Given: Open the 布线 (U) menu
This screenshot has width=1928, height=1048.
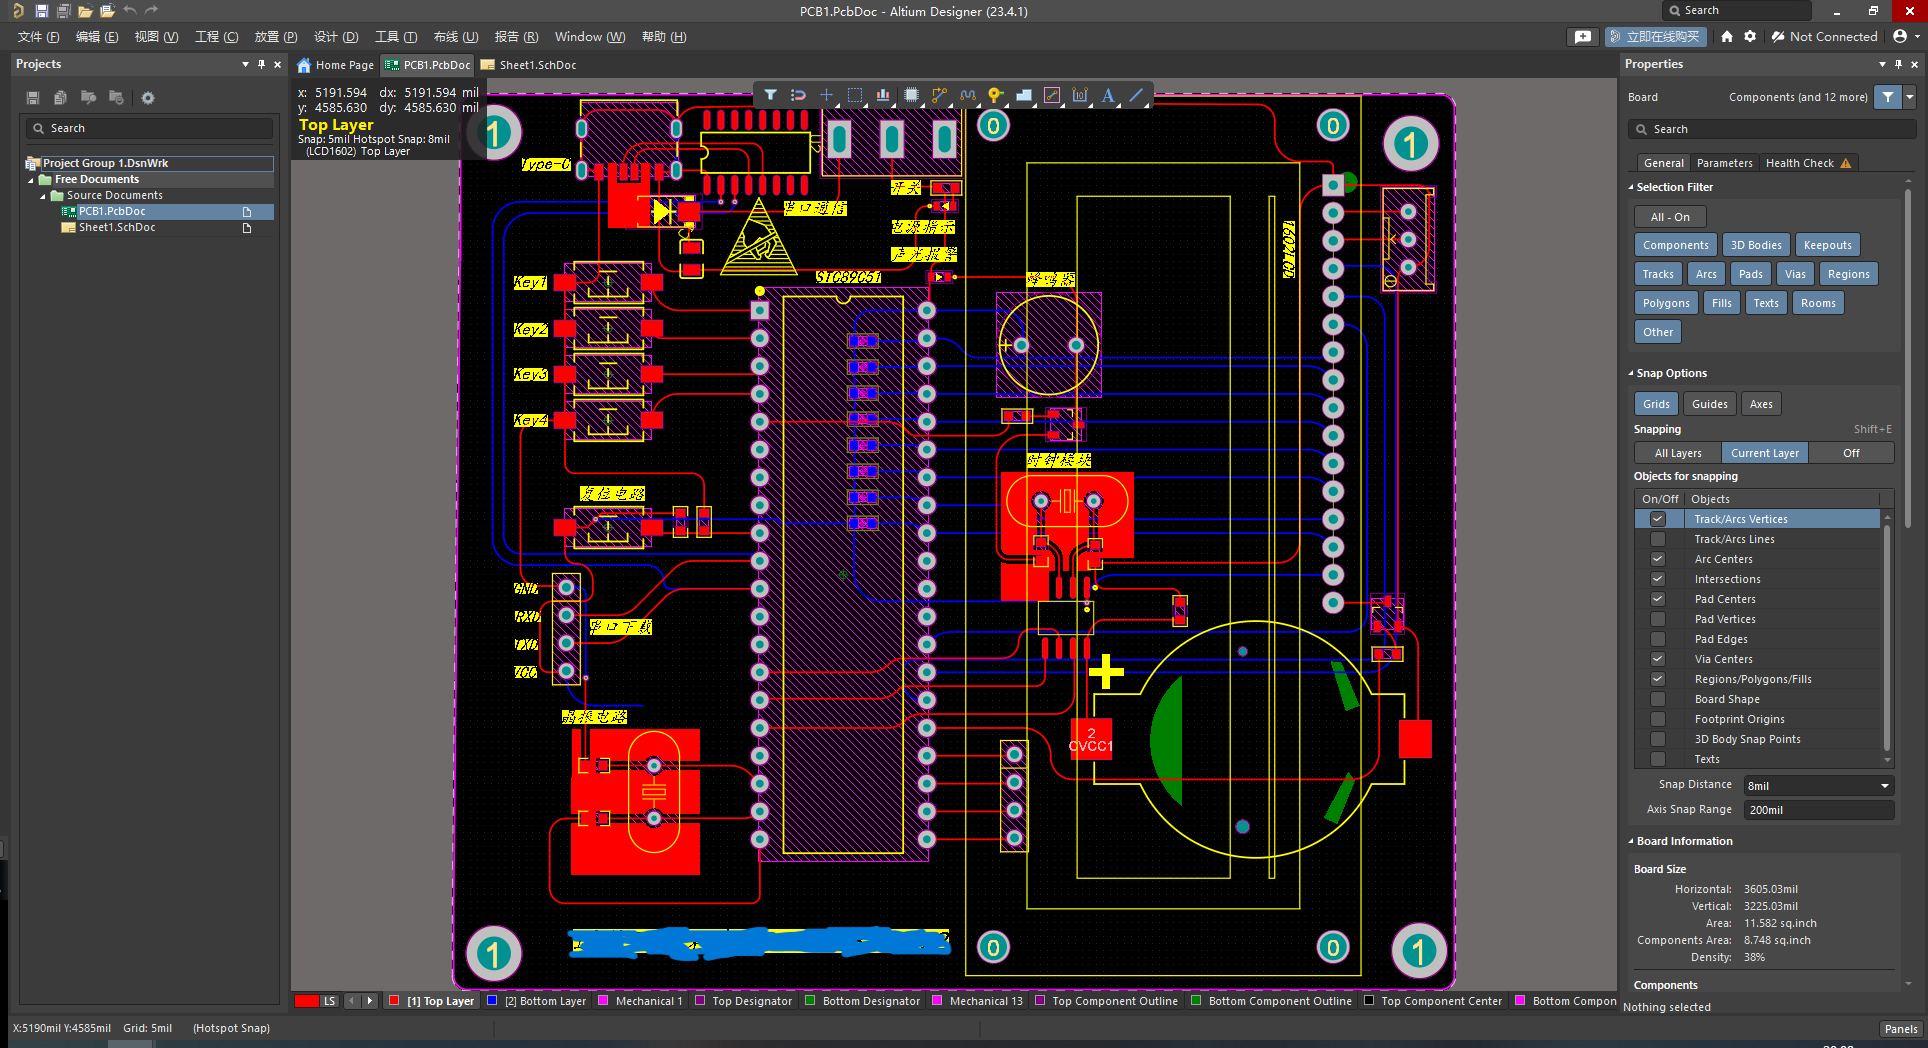Looking at the screenshot, I should [456, 37].
